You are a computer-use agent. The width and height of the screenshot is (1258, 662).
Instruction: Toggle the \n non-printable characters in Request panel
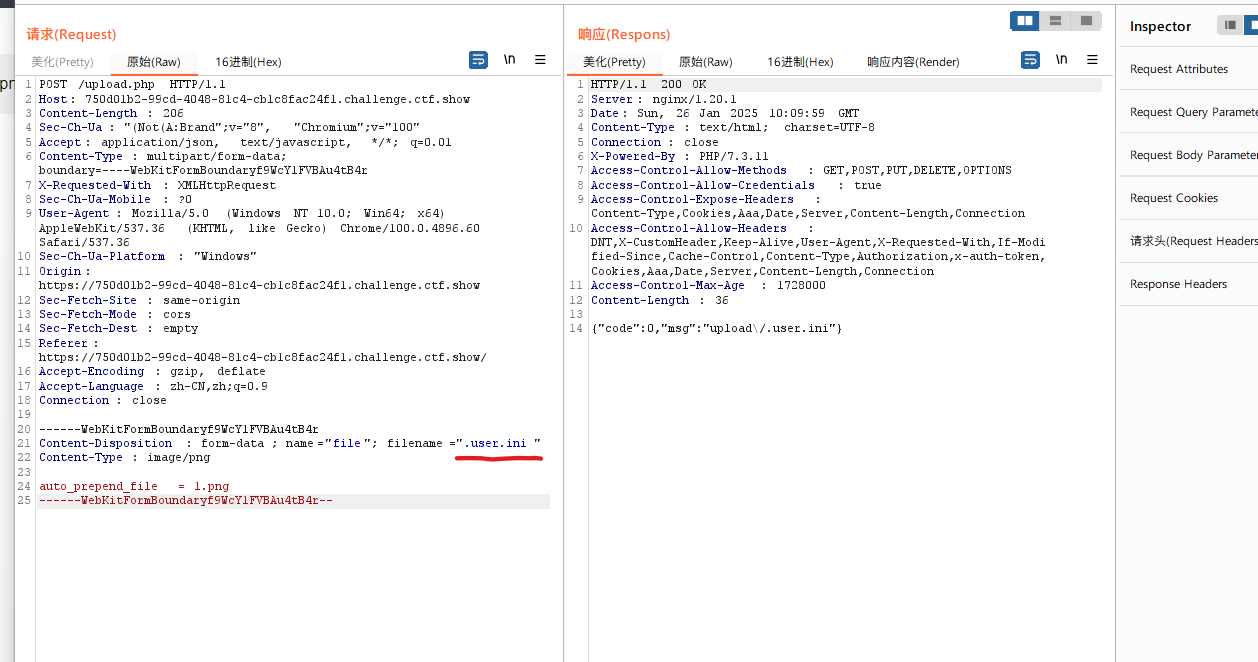[510, 60]
